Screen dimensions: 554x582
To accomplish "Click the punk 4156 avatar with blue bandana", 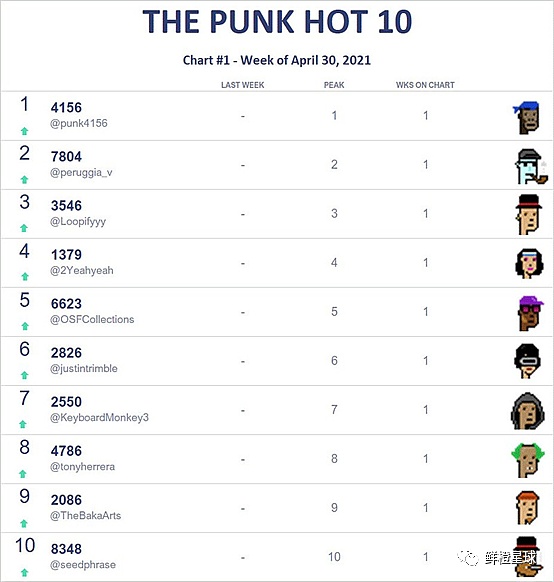I will coord(526,117).
